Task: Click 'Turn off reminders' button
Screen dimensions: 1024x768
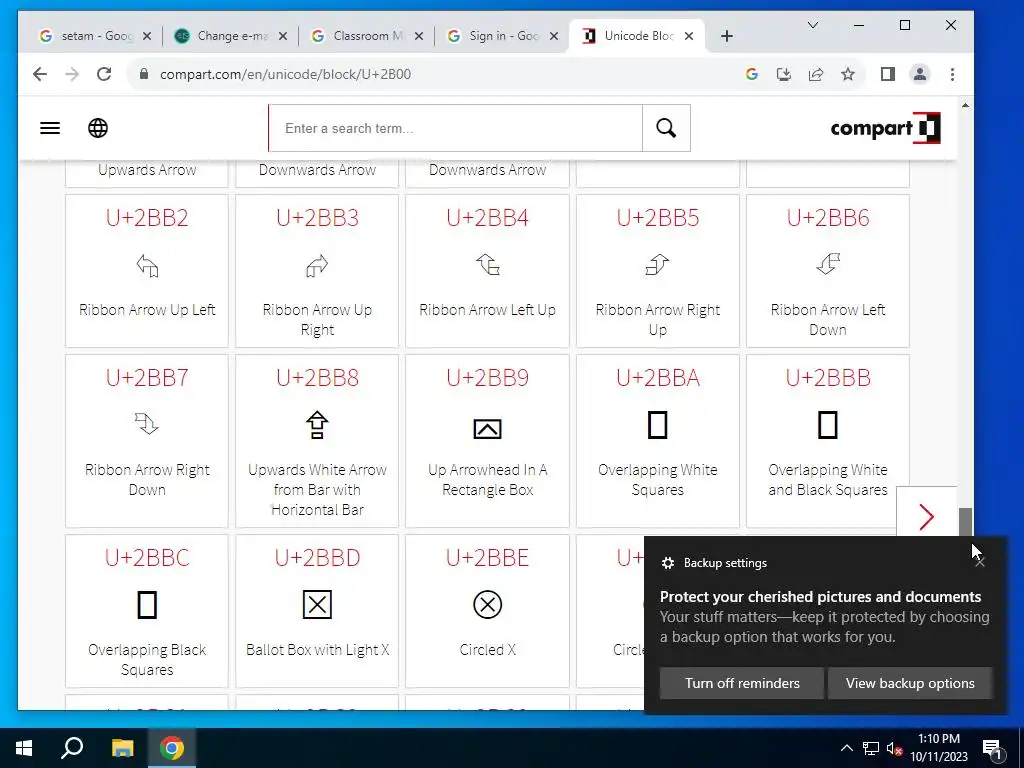Action: click(742, 683)
